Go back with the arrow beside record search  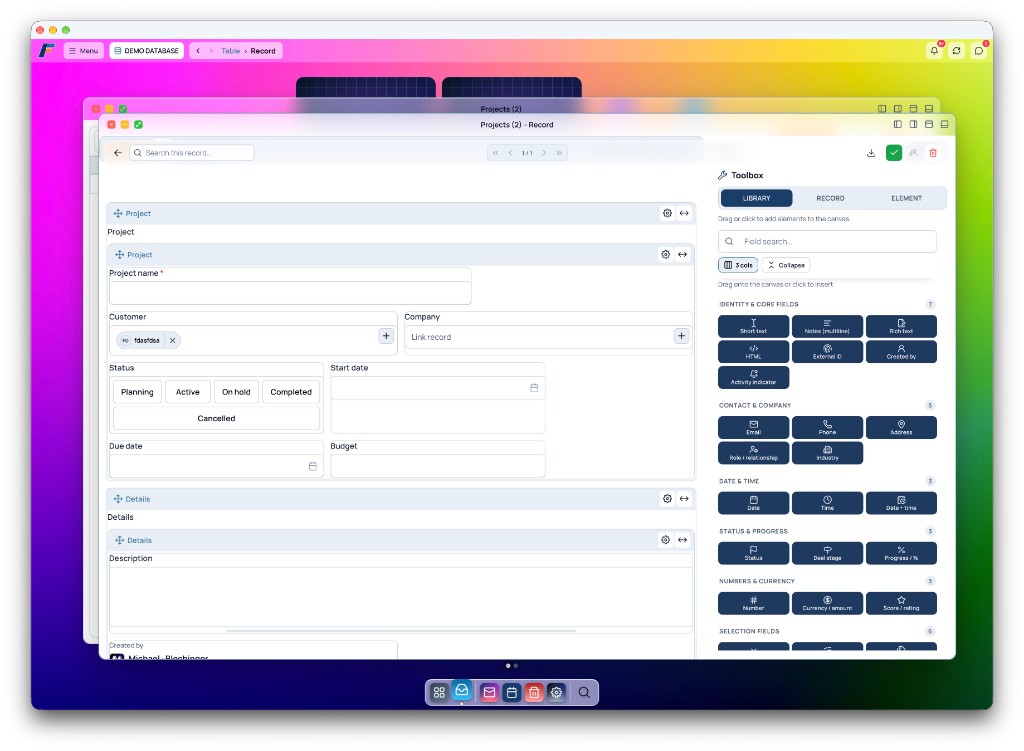coord(118,153)
